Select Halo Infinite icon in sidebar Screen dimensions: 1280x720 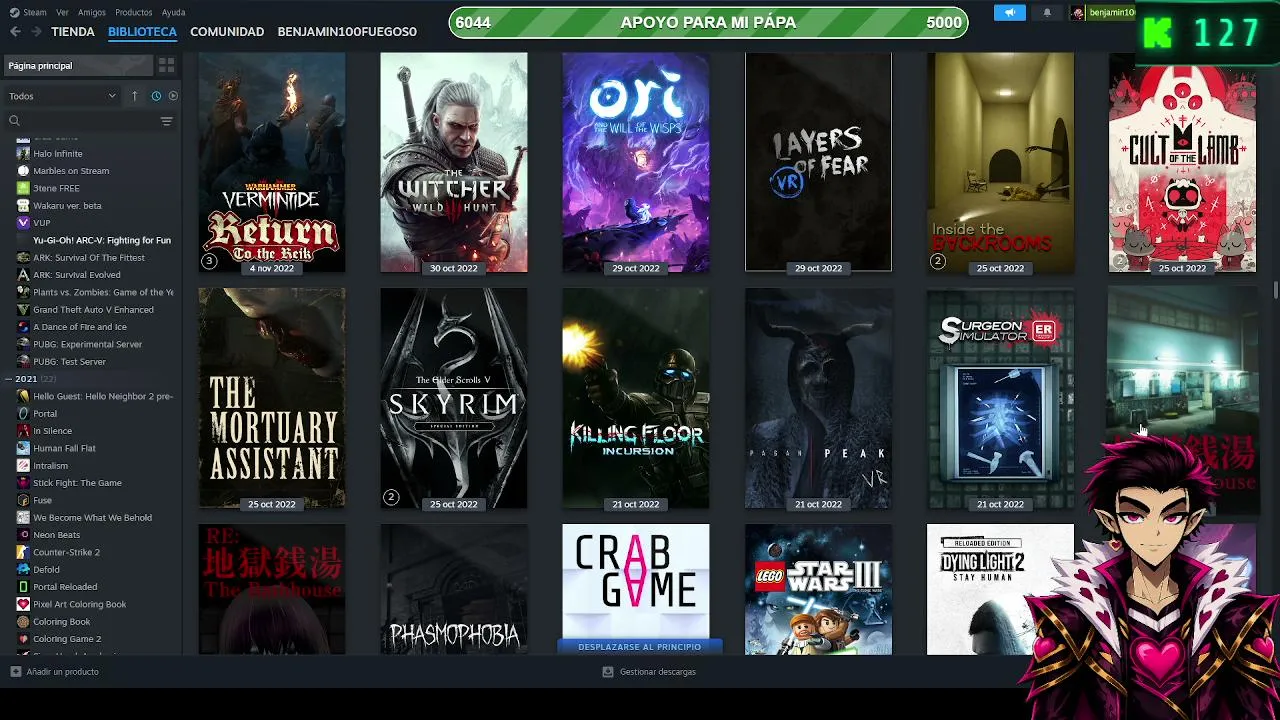pyautogui.click(x=24, y=154)
